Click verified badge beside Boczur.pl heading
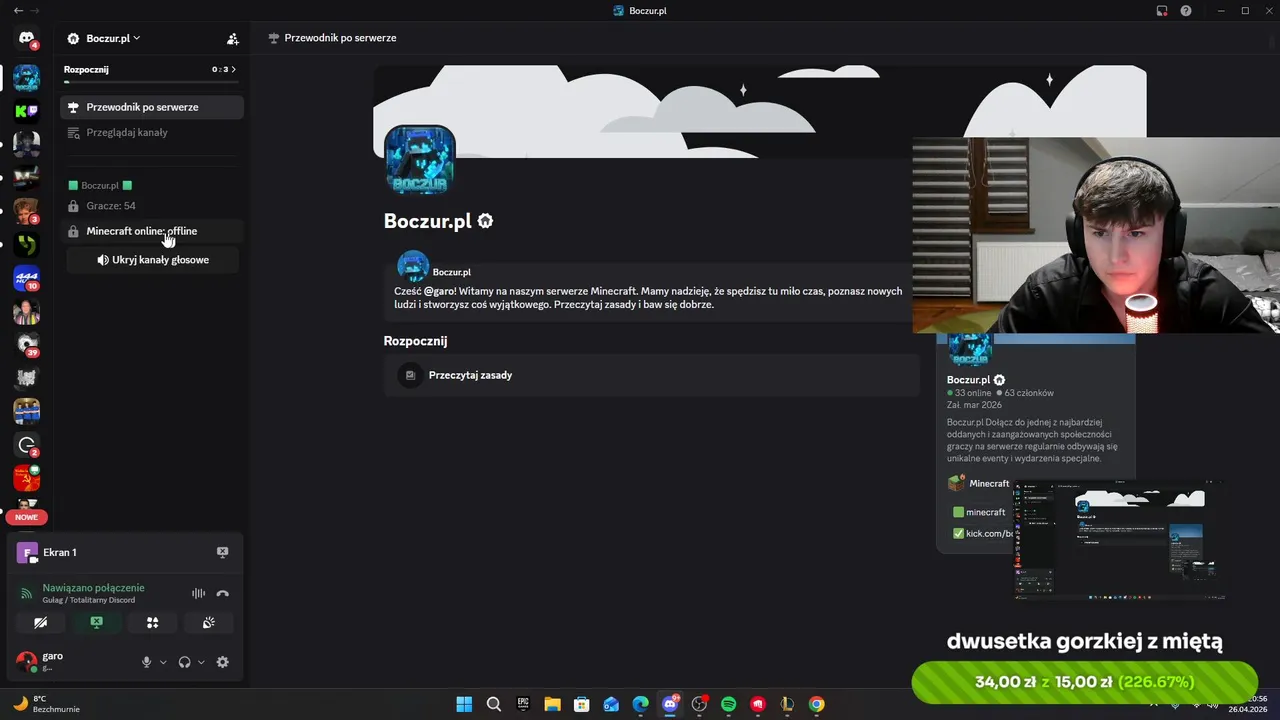This screenshot has height=720, width=1280. [x=485, y=221]
